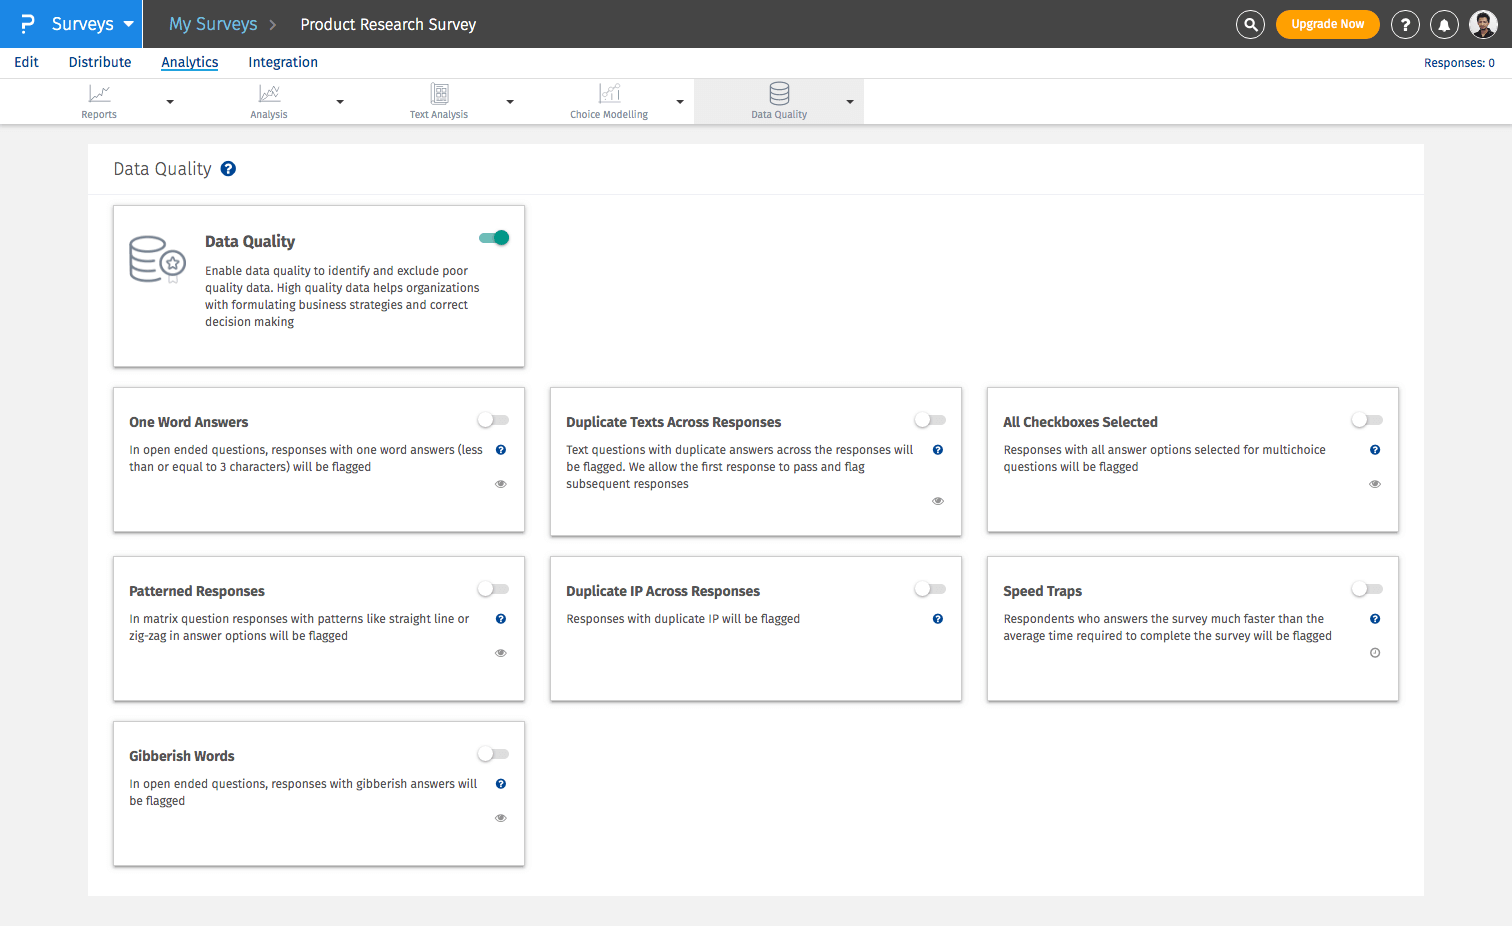The height and width of the screenshot is (926, 1512).
Task: Click the search magnifier icon
Action: (x=1250, y=24)
